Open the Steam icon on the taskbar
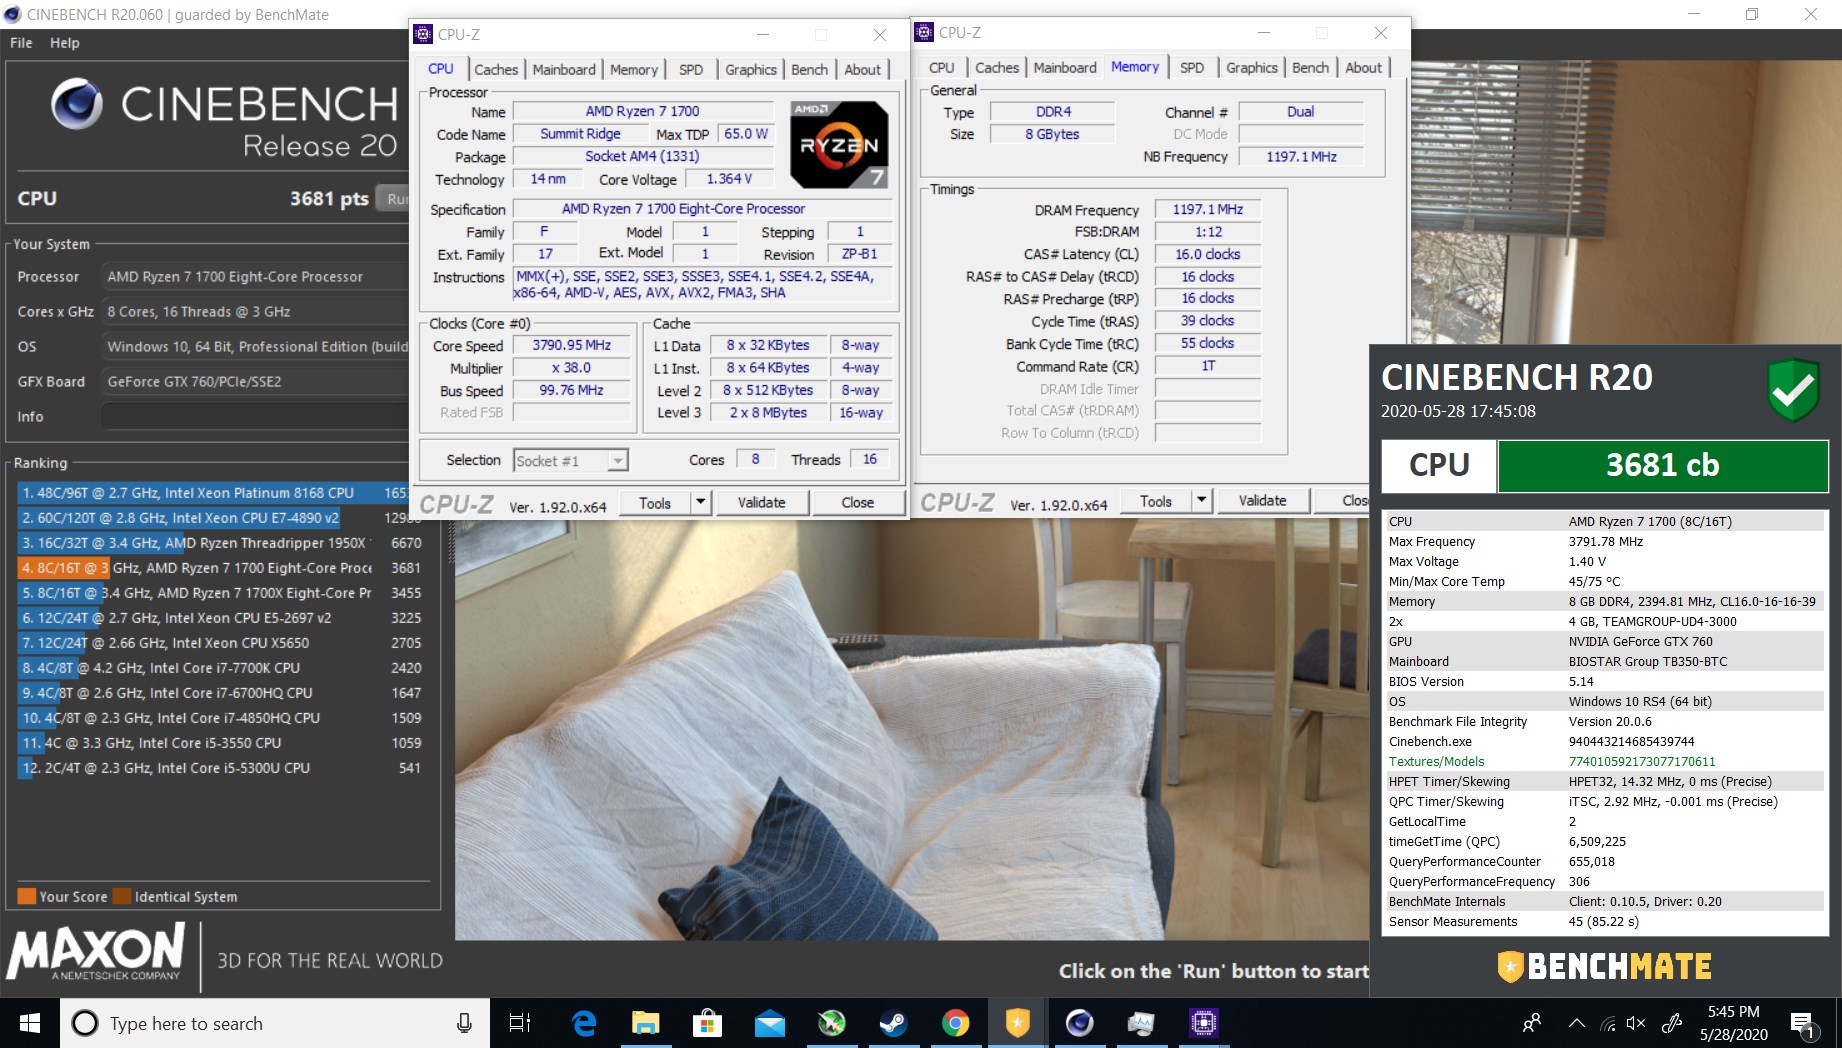This screenshot has height=1048, width=1842. tap(893, 1023)
